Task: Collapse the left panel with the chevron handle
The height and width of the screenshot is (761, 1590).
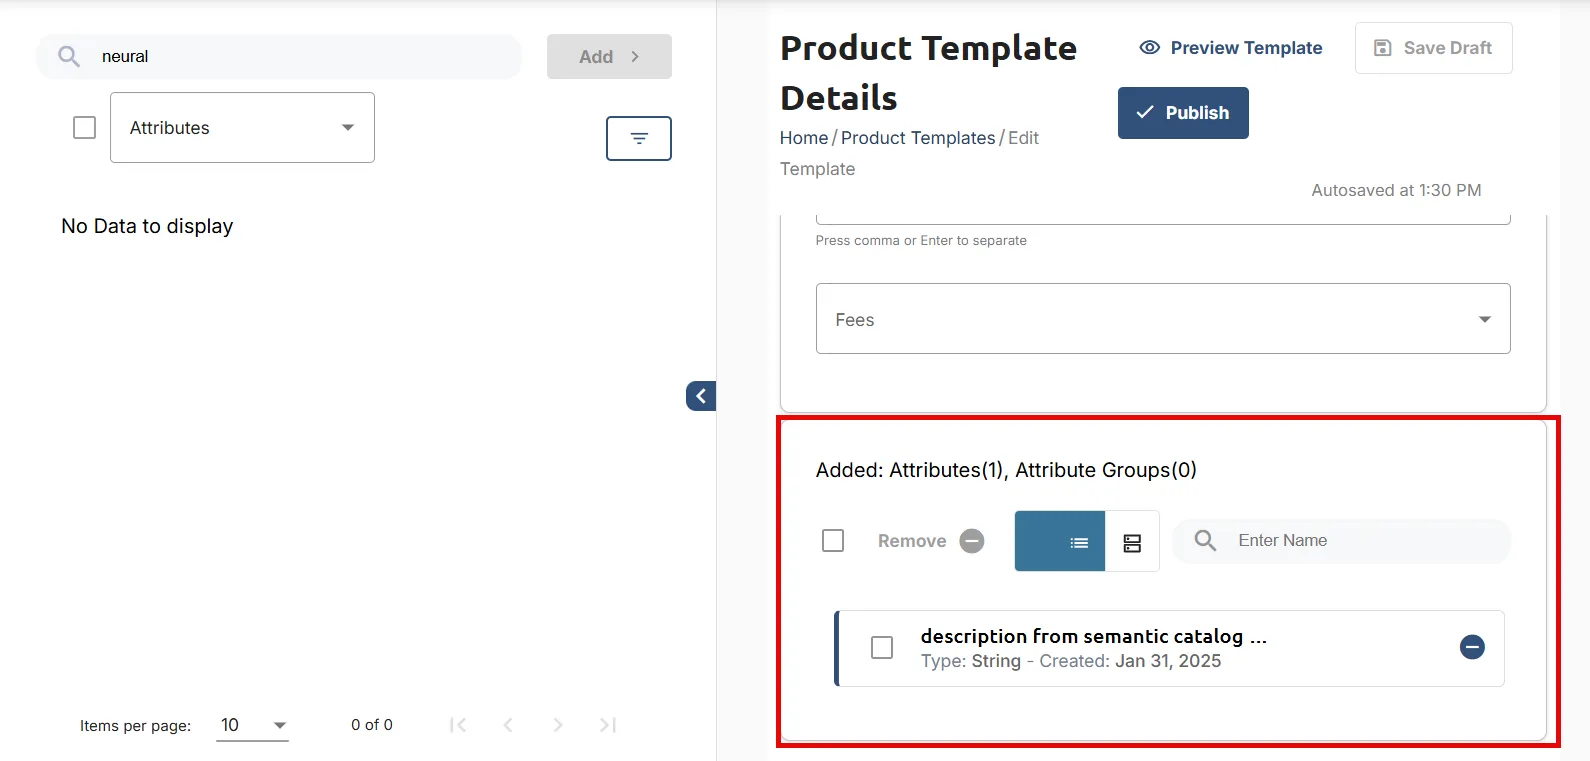Action: [701, 396]
